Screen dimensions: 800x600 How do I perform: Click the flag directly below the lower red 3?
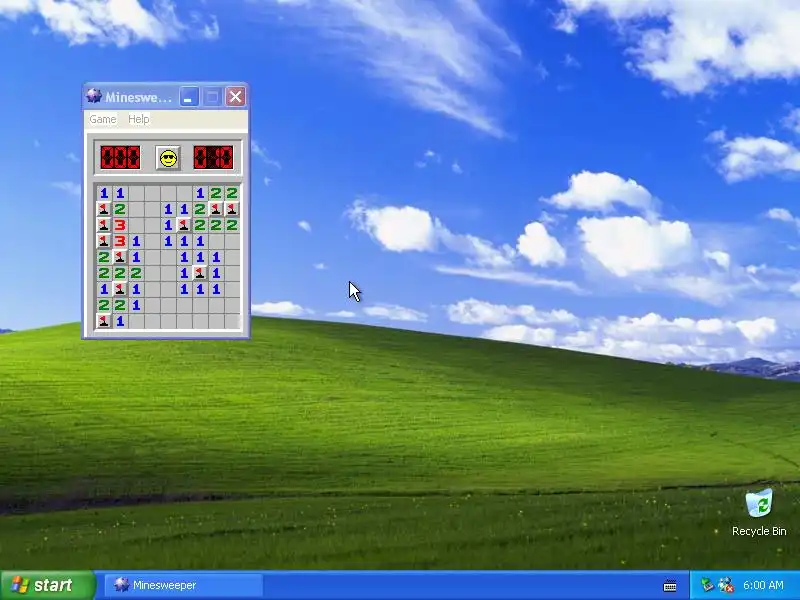point(120,257)
